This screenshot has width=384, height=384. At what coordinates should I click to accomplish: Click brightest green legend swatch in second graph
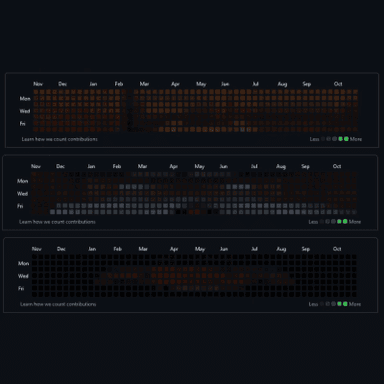coord(345,222)
